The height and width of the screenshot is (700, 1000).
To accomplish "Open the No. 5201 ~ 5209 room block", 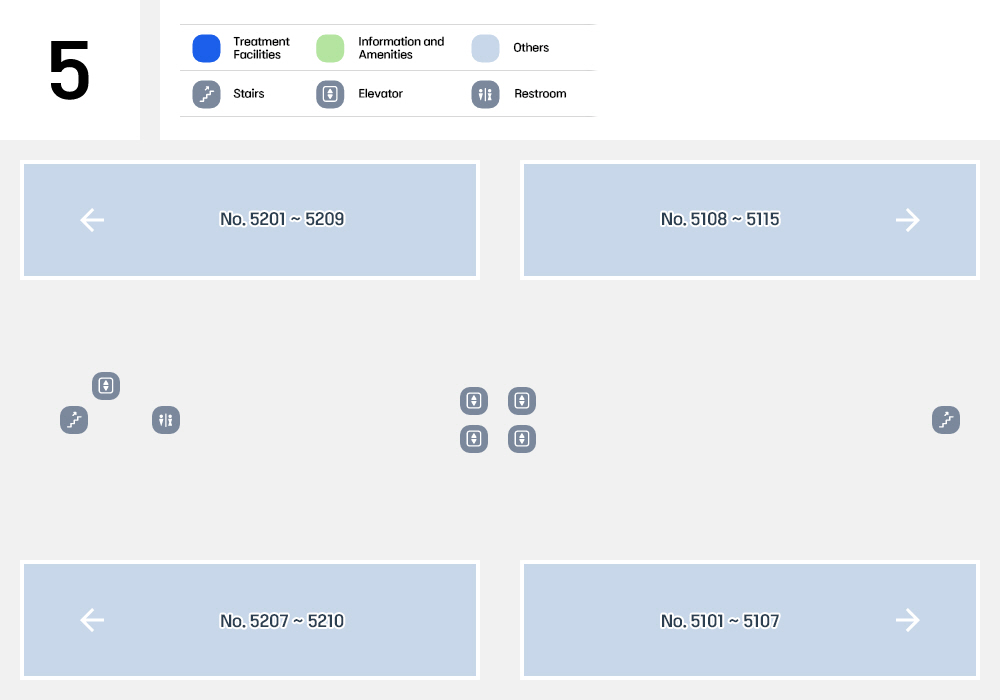I will point(250,220).
